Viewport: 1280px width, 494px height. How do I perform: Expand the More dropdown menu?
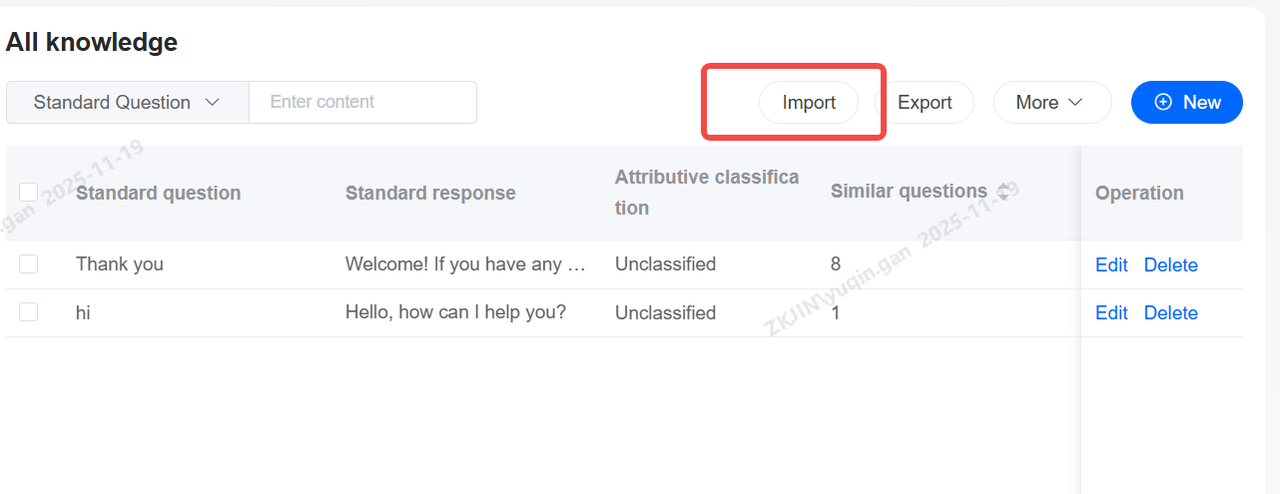(x=1051, y=102)
